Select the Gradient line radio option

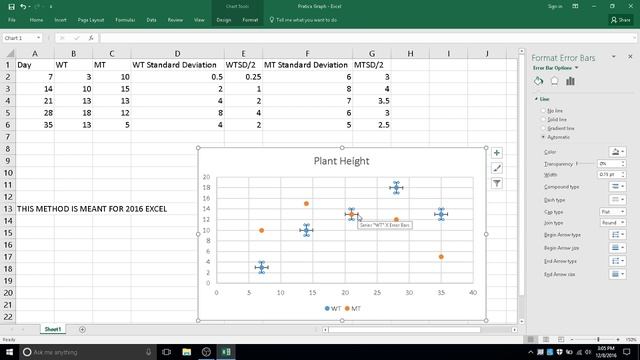pos(543,128)
